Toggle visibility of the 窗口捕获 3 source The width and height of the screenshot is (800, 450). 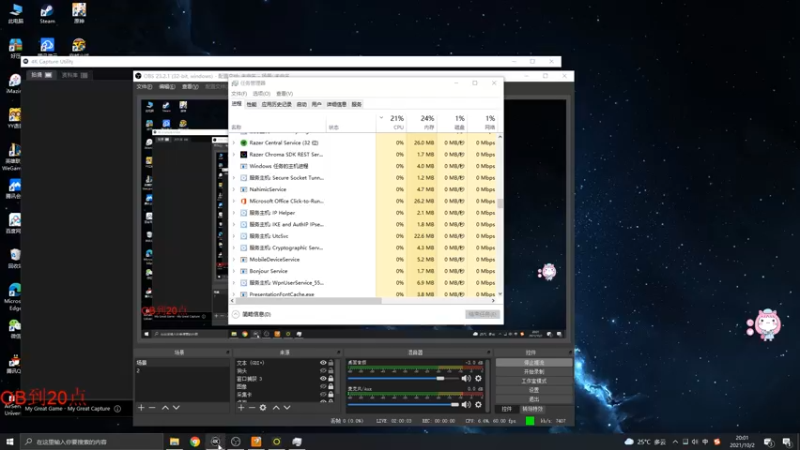point(323,379)
